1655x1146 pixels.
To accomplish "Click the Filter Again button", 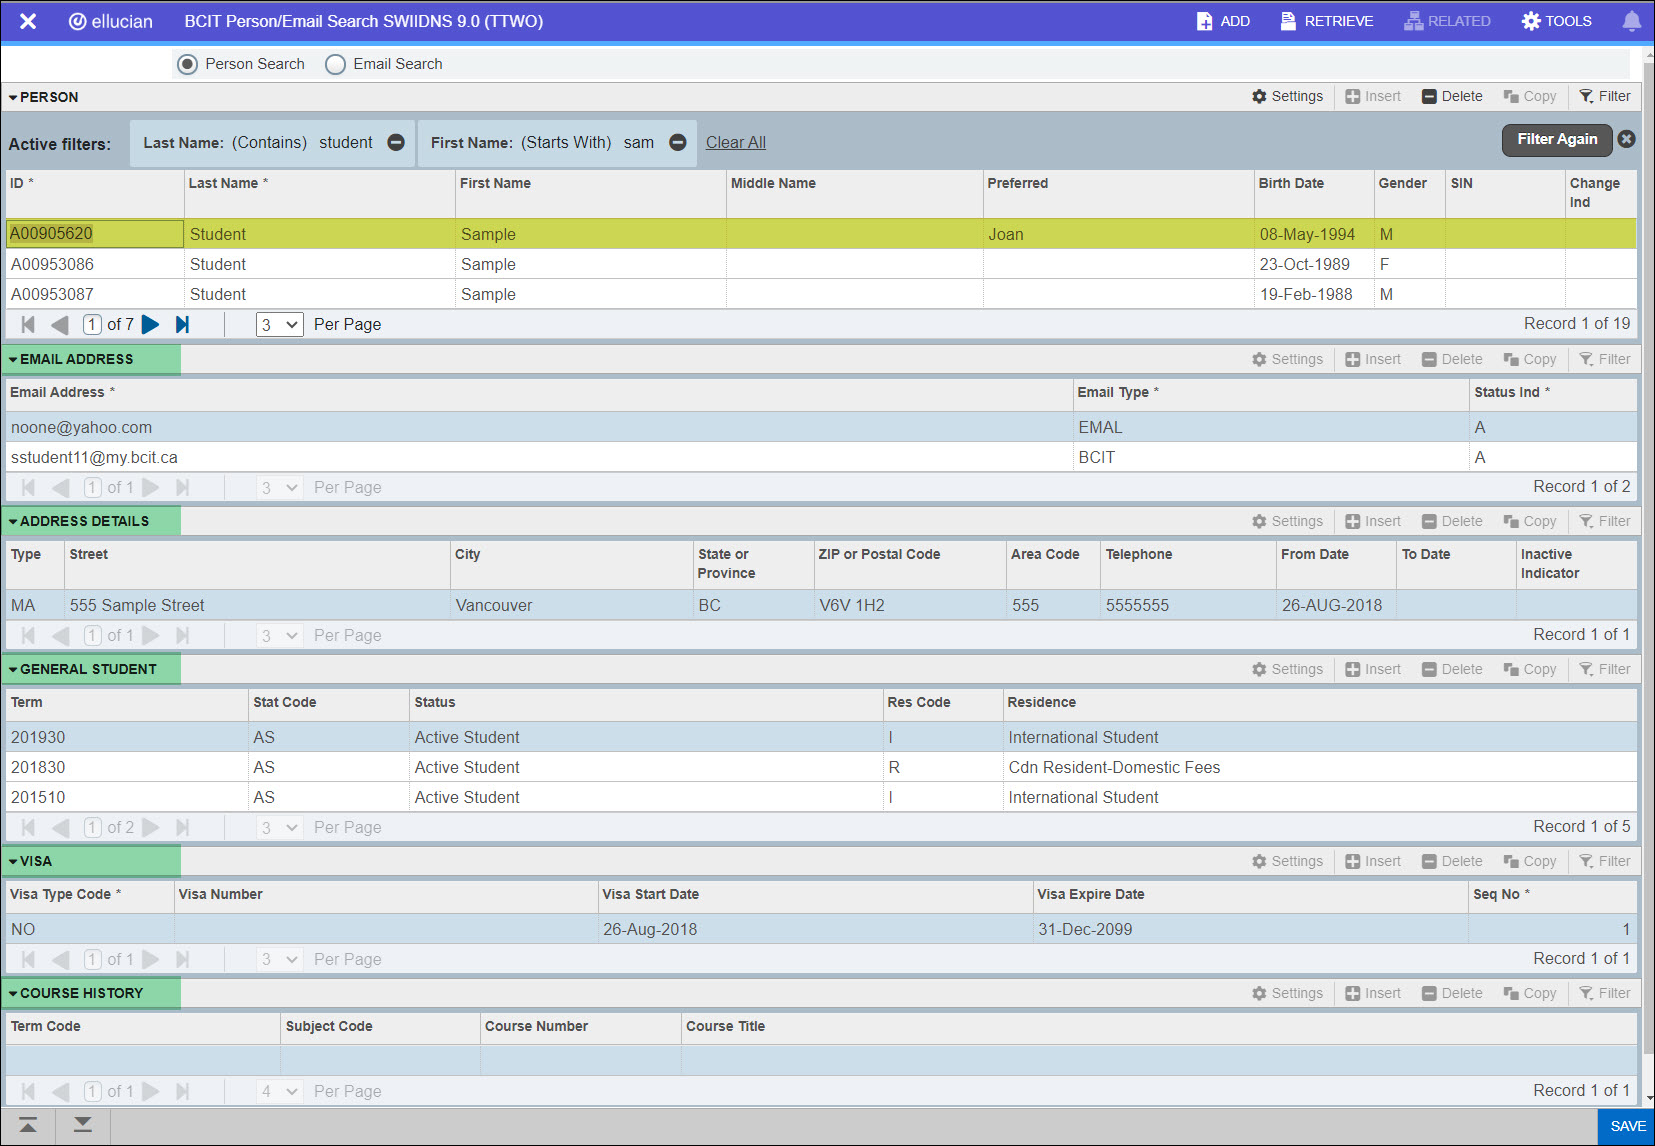I will coord(1556,139).
